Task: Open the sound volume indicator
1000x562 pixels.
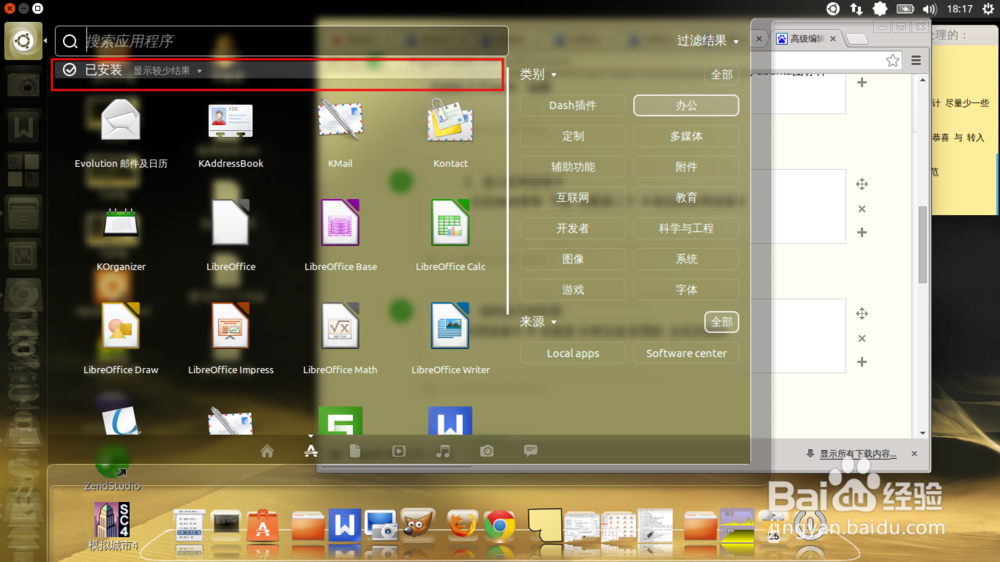Action: click(929, 9)
